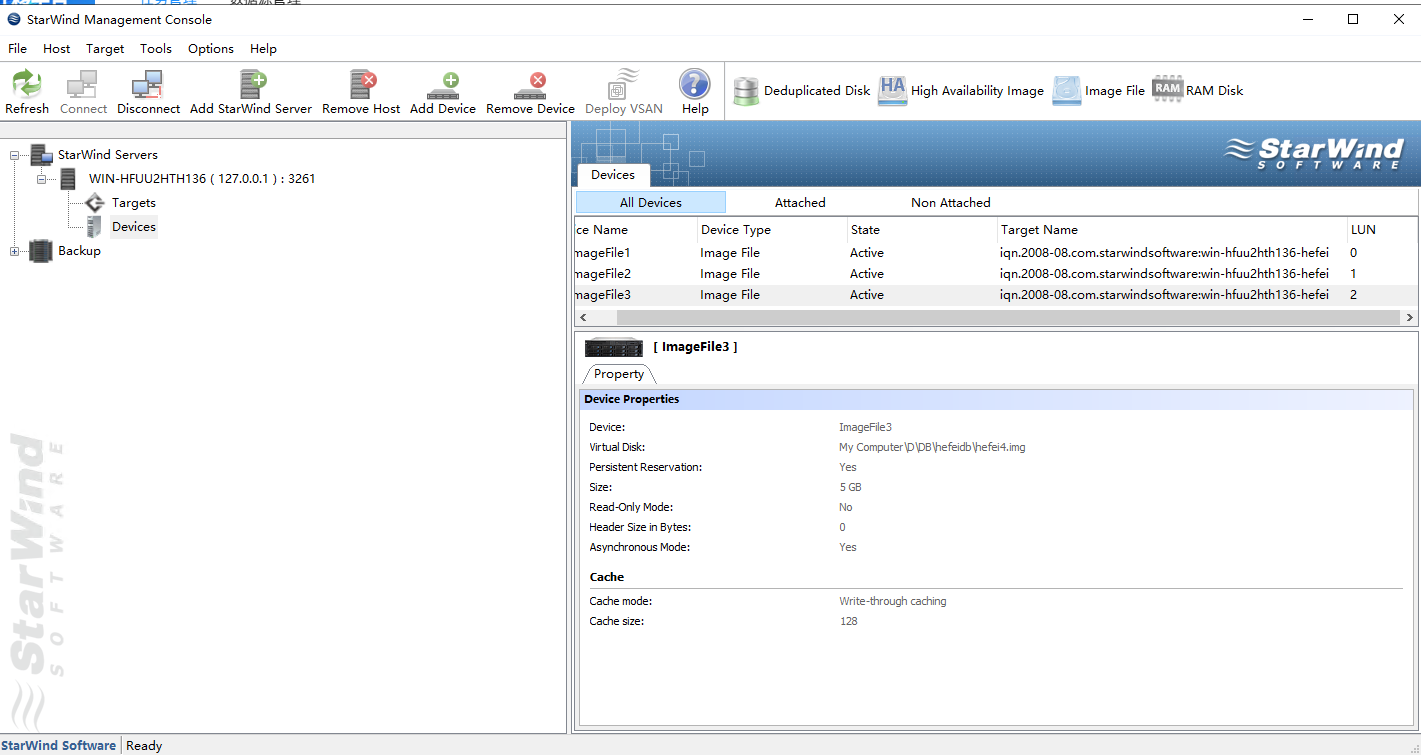This screenshot has height=755, width=1421.
Task: Collapse the WIN-HFUU2HTH136 server node
Action: point(42,179)
